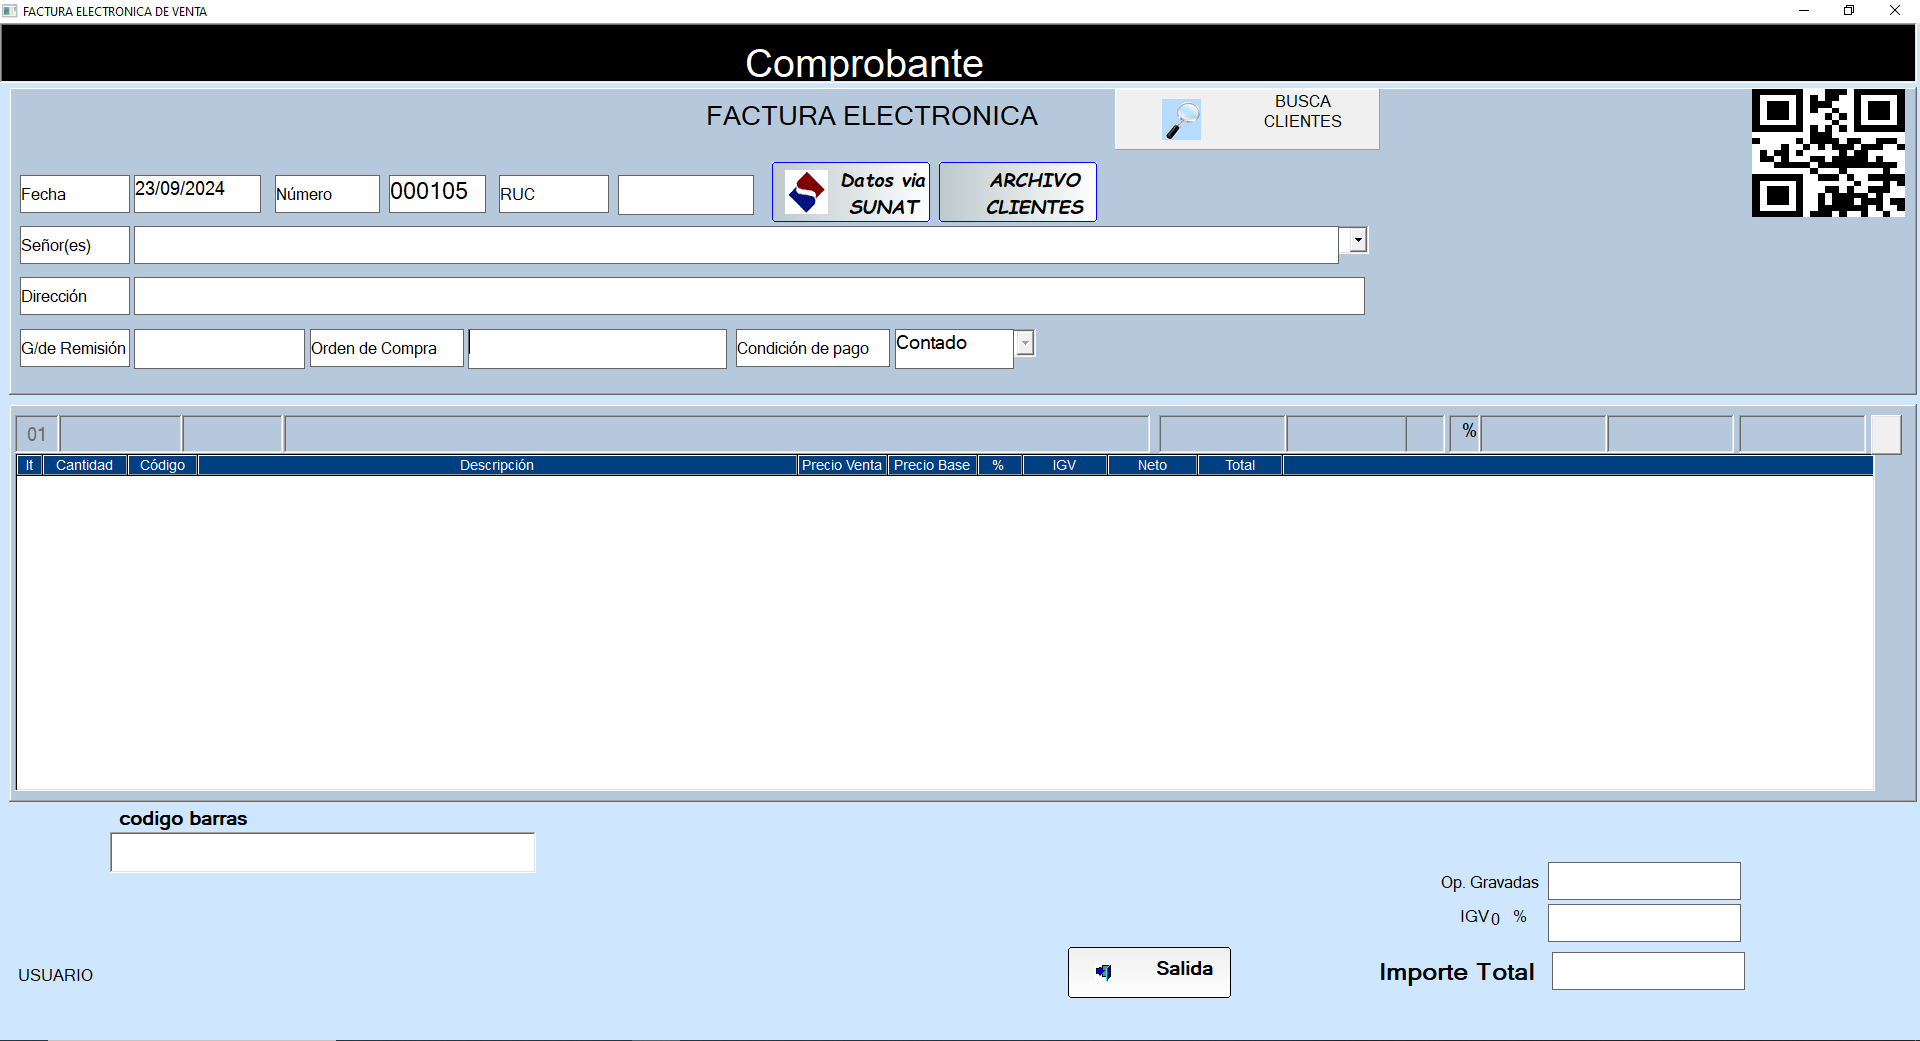Focus the Orden de Compra input field
The image size is (1920, 1041).
point(597,349)
